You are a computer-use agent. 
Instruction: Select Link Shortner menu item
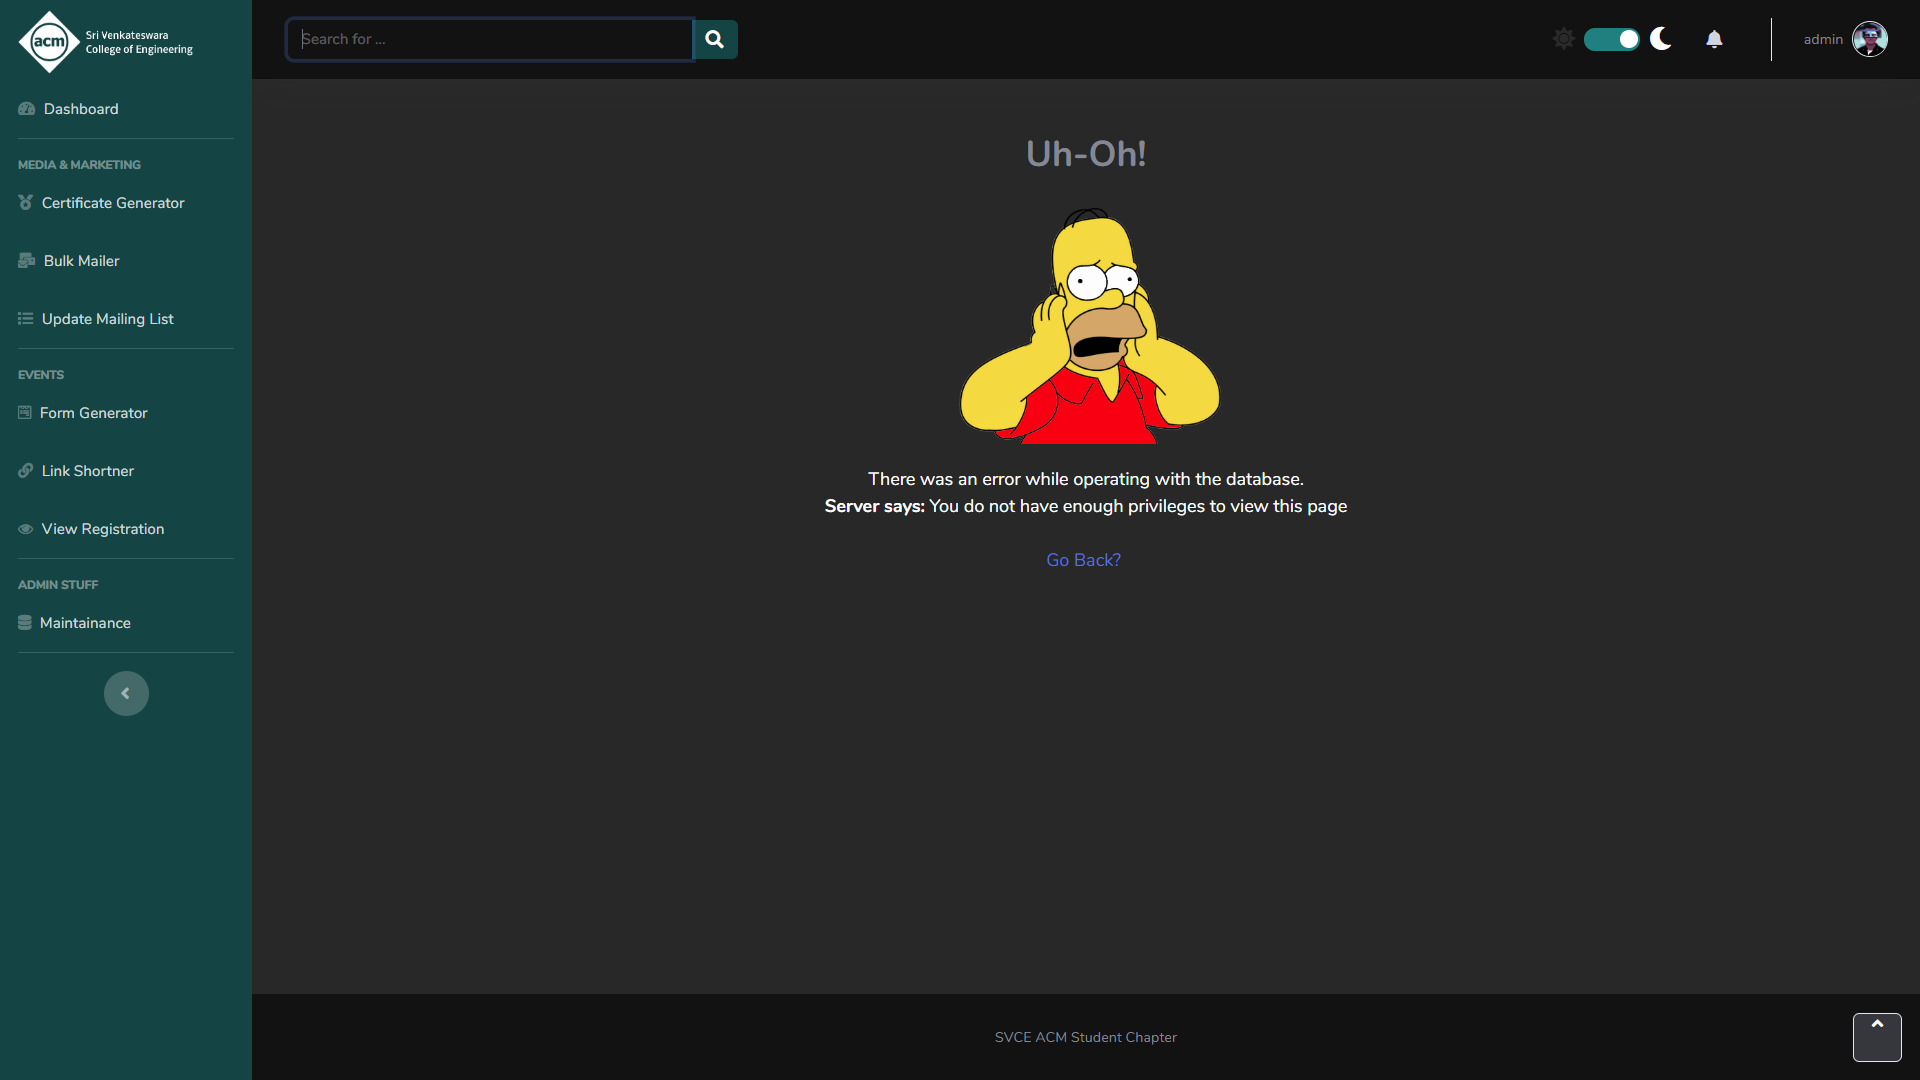click(x=87, y=471)
